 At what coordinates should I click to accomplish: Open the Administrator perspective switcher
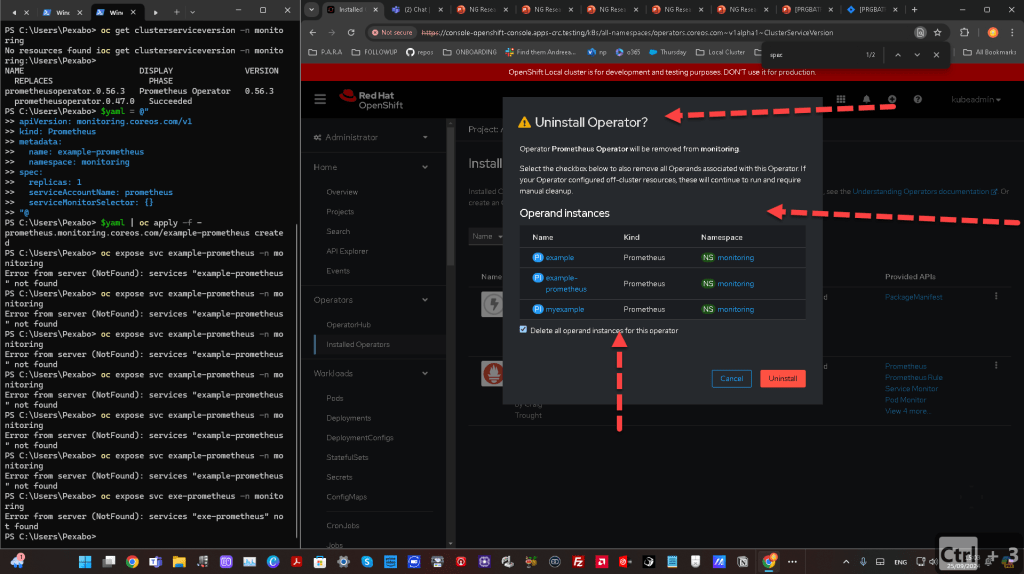(x=371, y=137)
